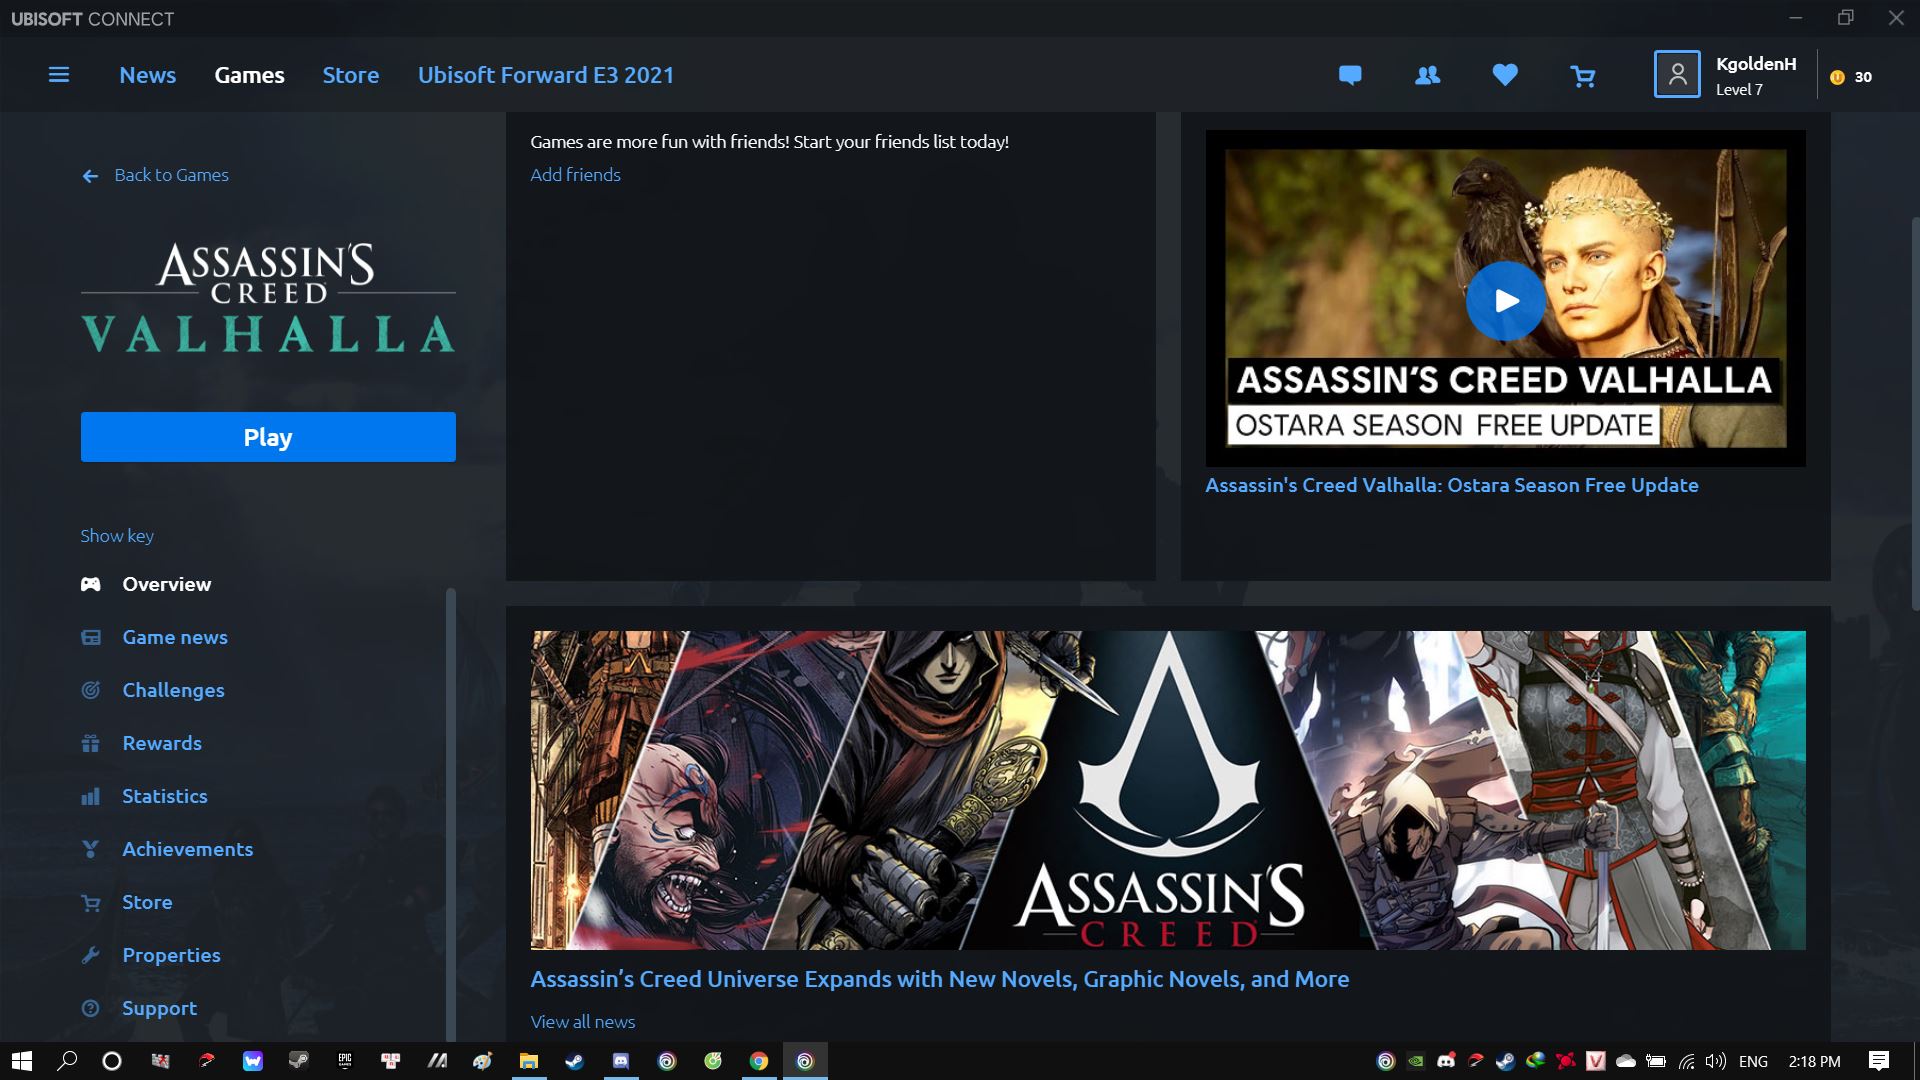Click Add friends link

coord(575,173)
